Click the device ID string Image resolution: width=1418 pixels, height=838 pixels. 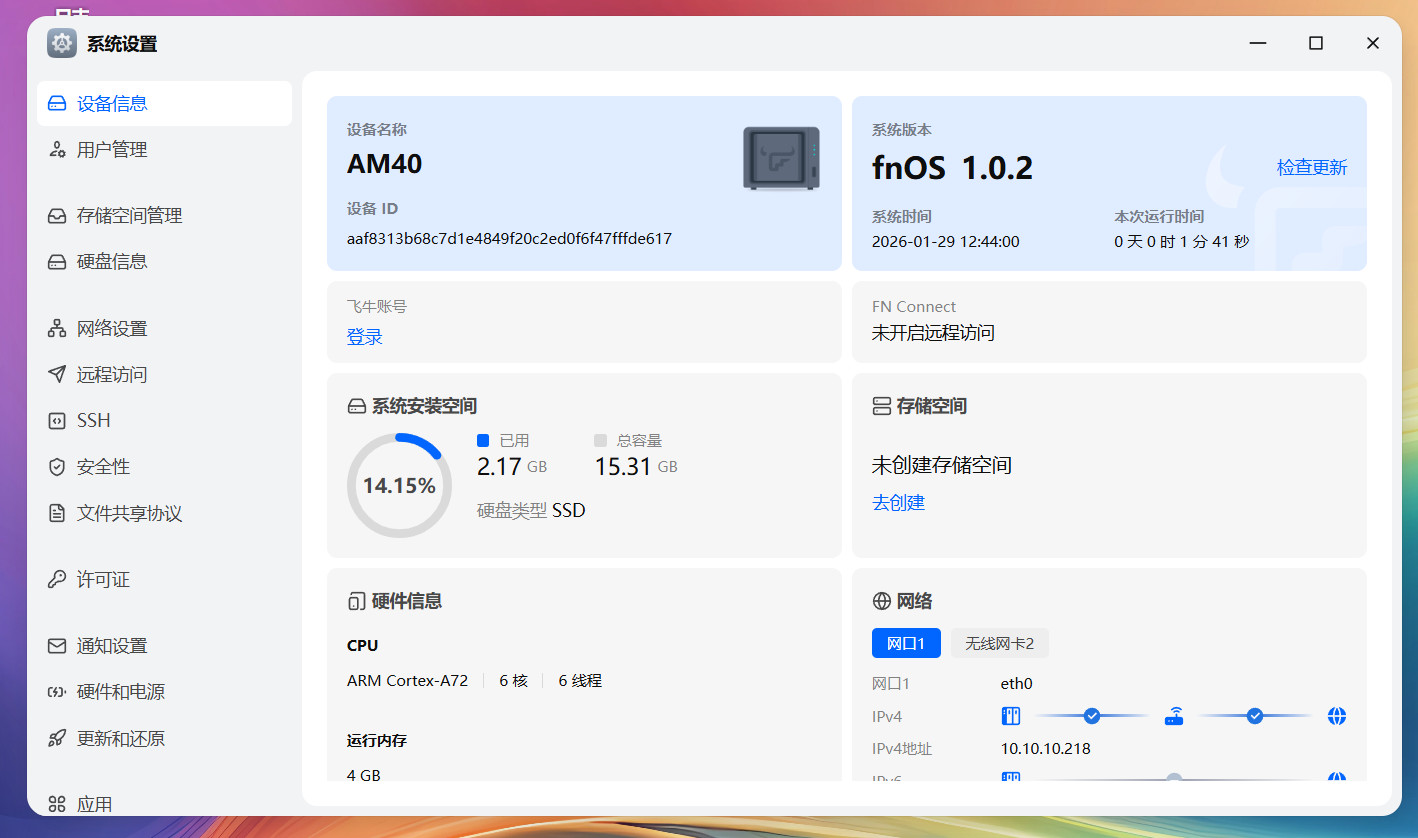click(x=509, y=239)
